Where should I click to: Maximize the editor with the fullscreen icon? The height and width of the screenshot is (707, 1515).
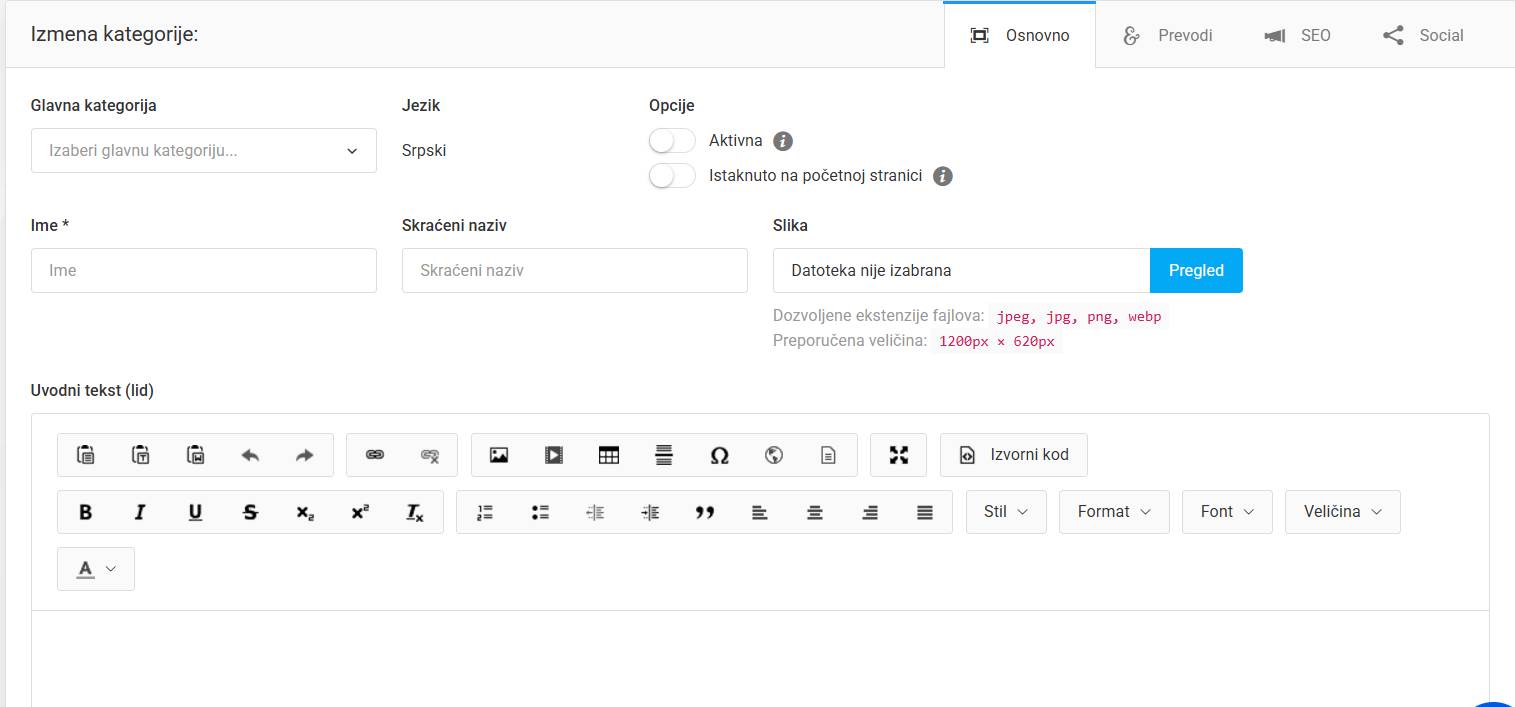[x=899, y=455]
